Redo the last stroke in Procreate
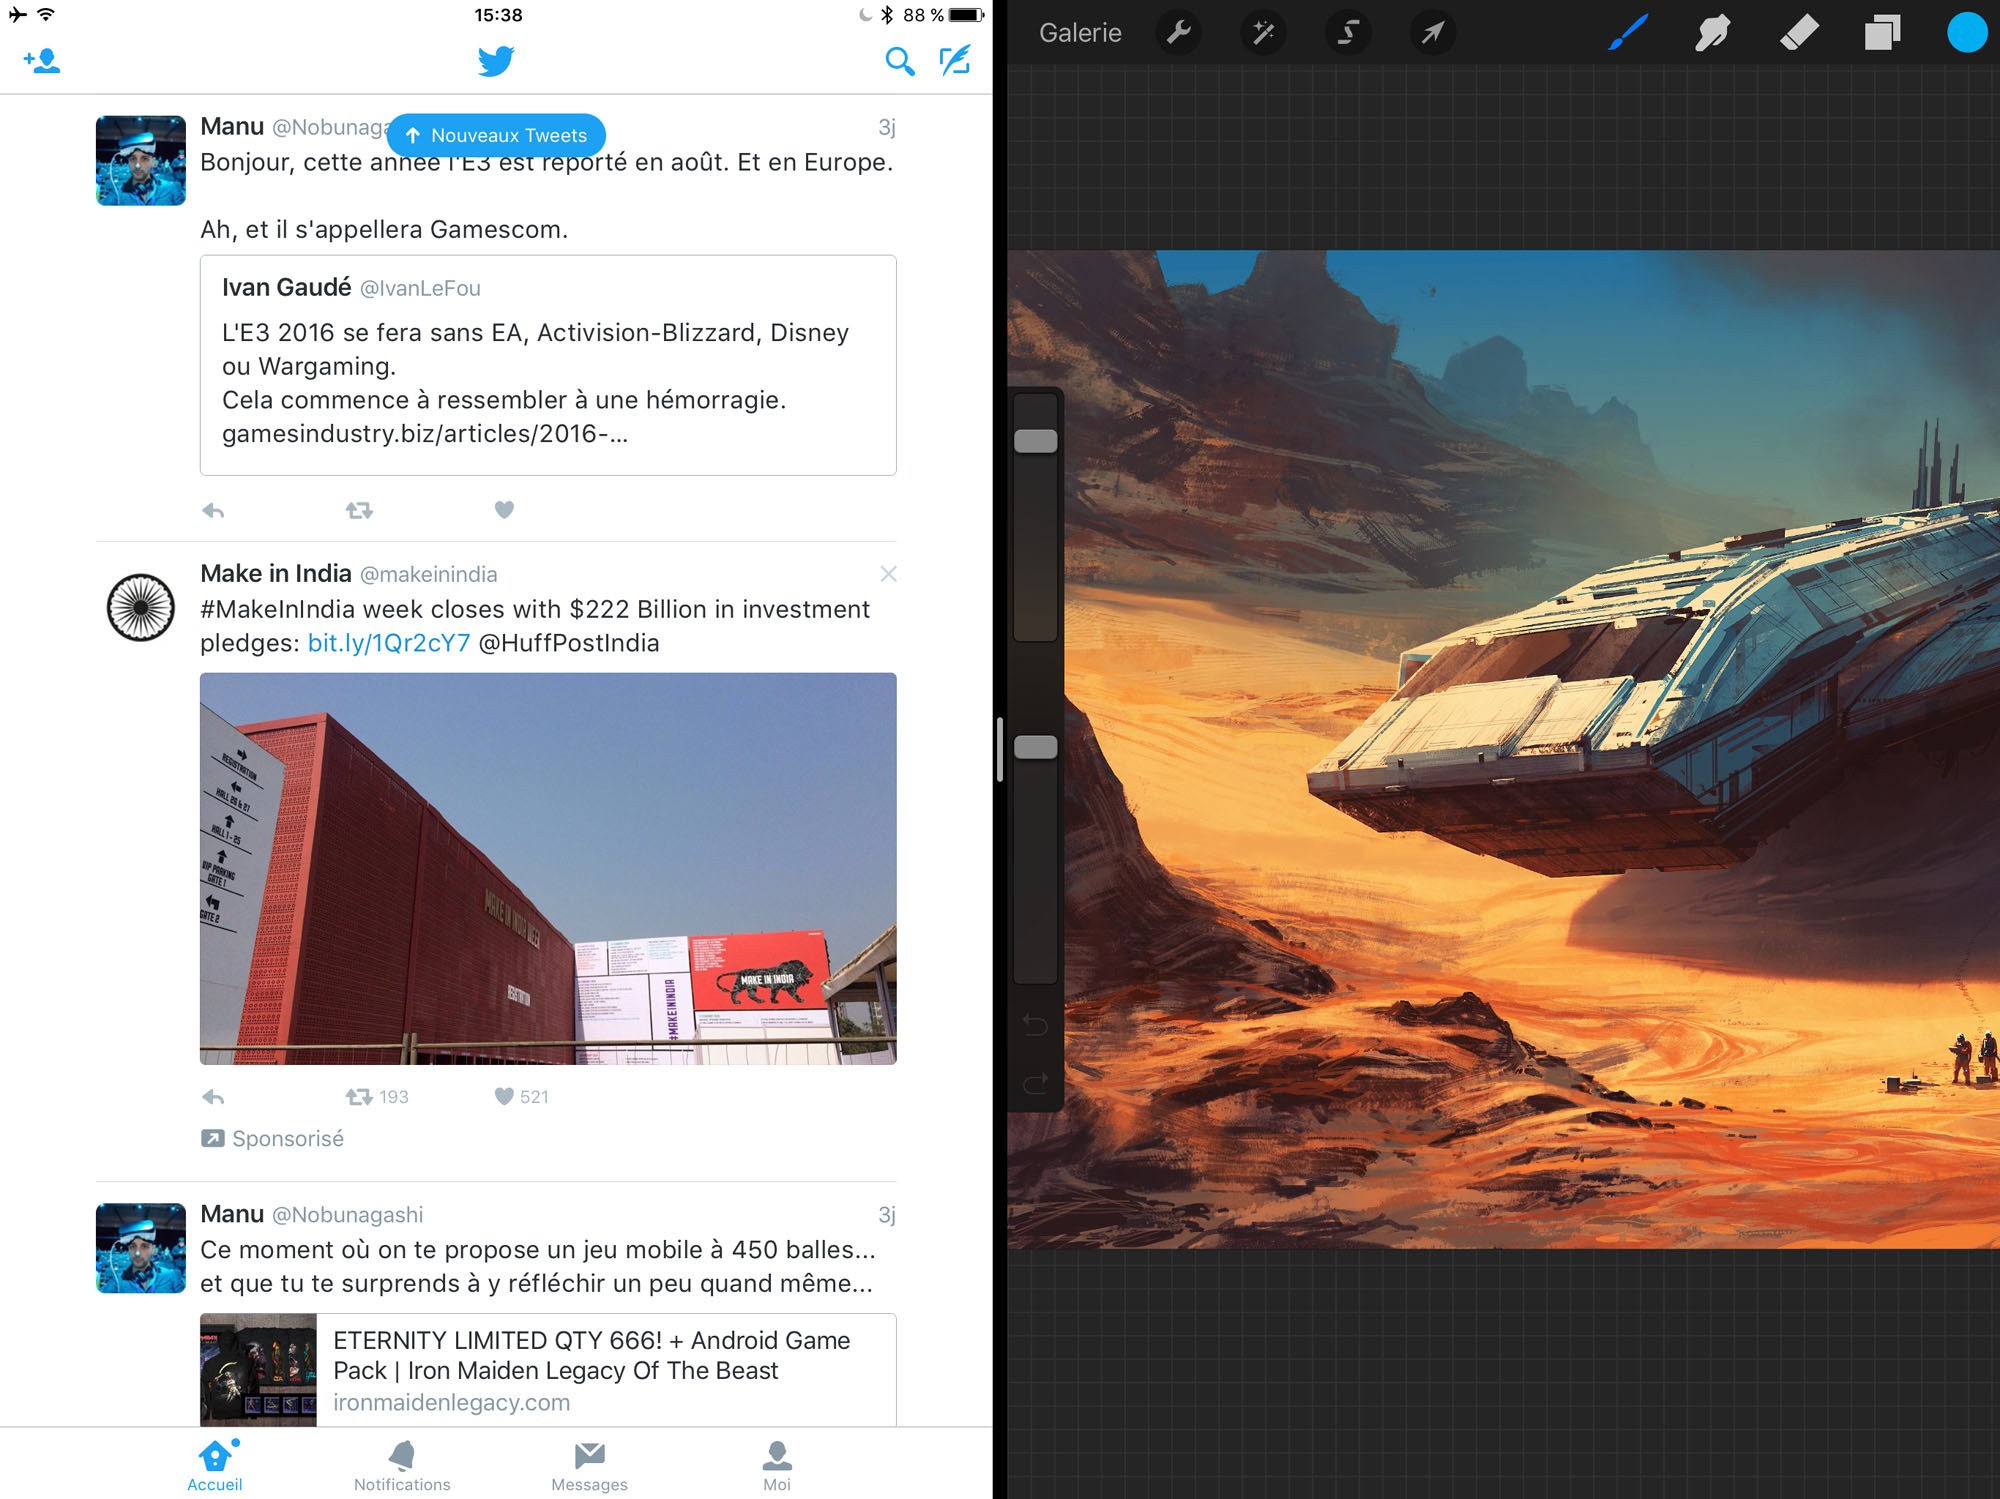The width and height of the screenshot is (2000, 1499). [1035, 1083]
